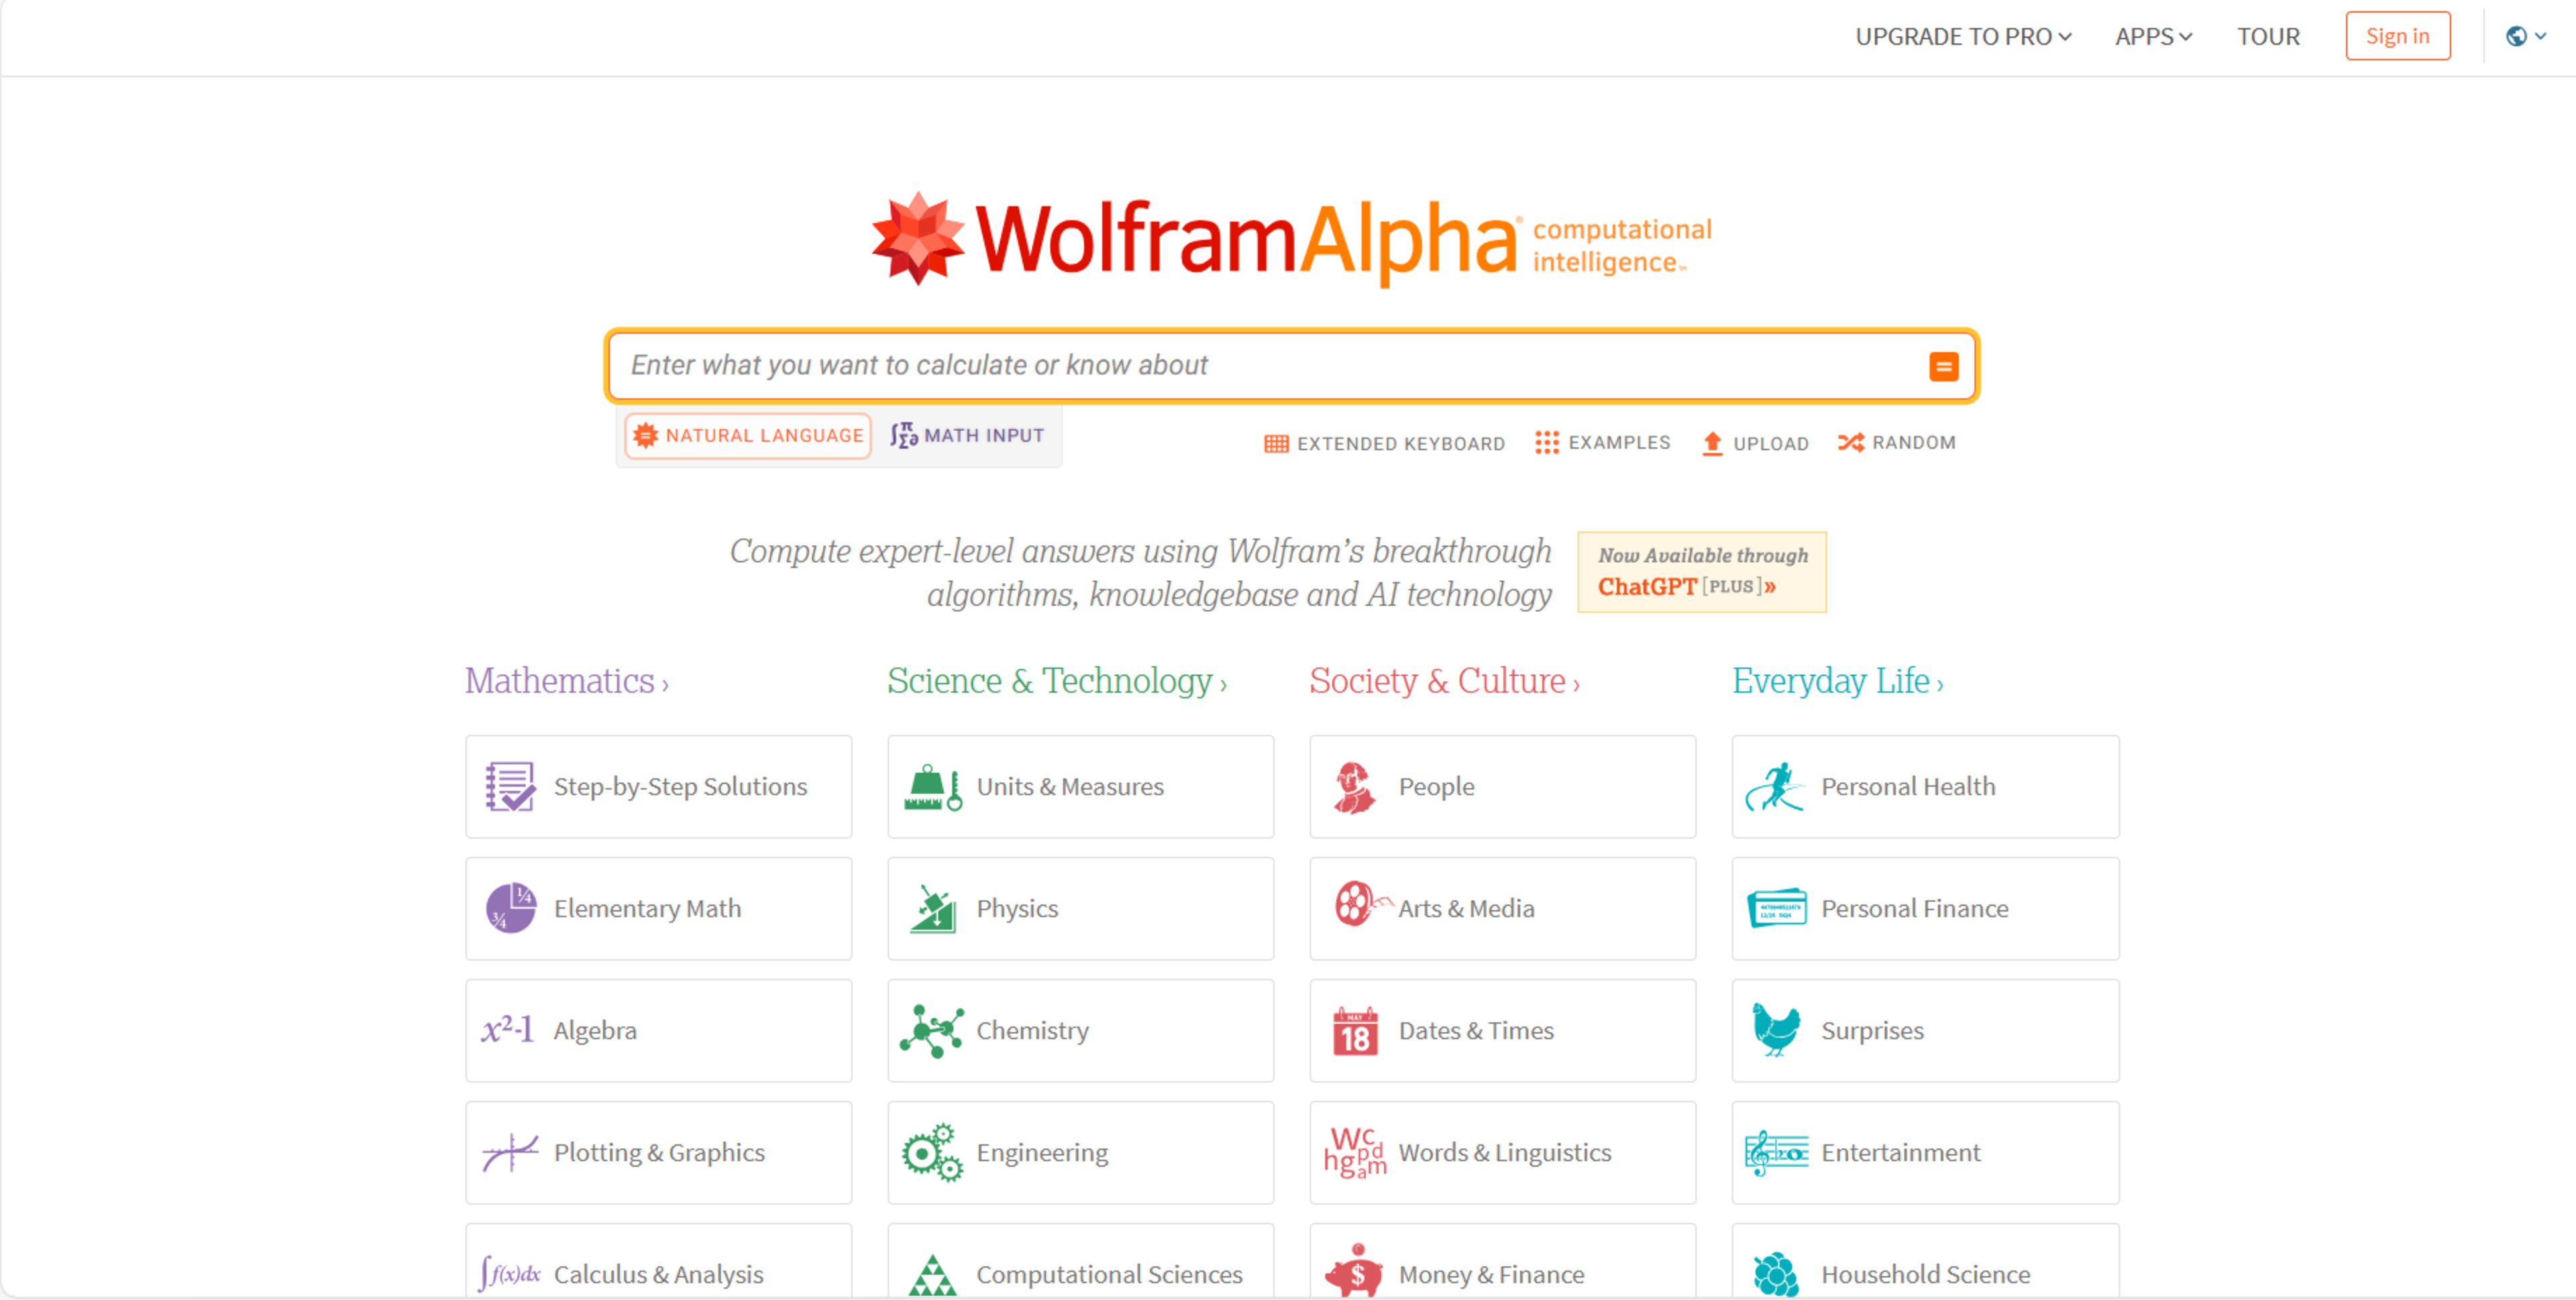Screen dimensions: 2576x1300
Task: Expand the Apps dropdown menu
Action: coord(2153,37)
